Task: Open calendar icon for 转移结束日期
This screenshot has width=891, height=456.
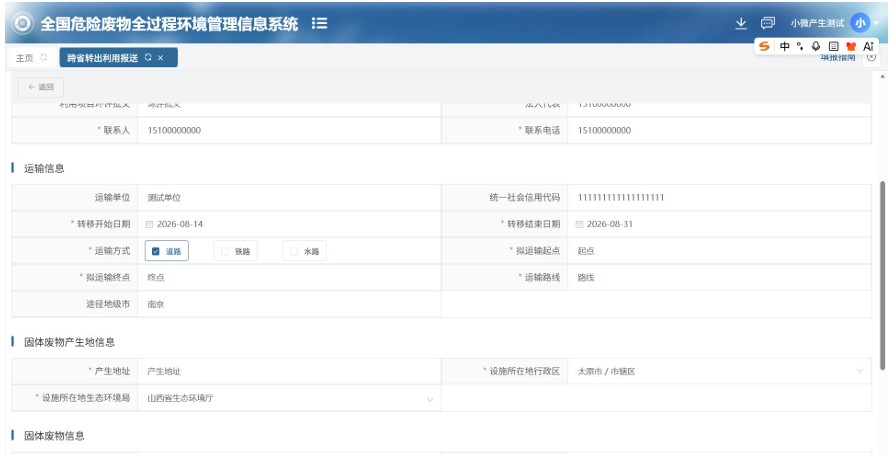Action: (x=579, y=224)
